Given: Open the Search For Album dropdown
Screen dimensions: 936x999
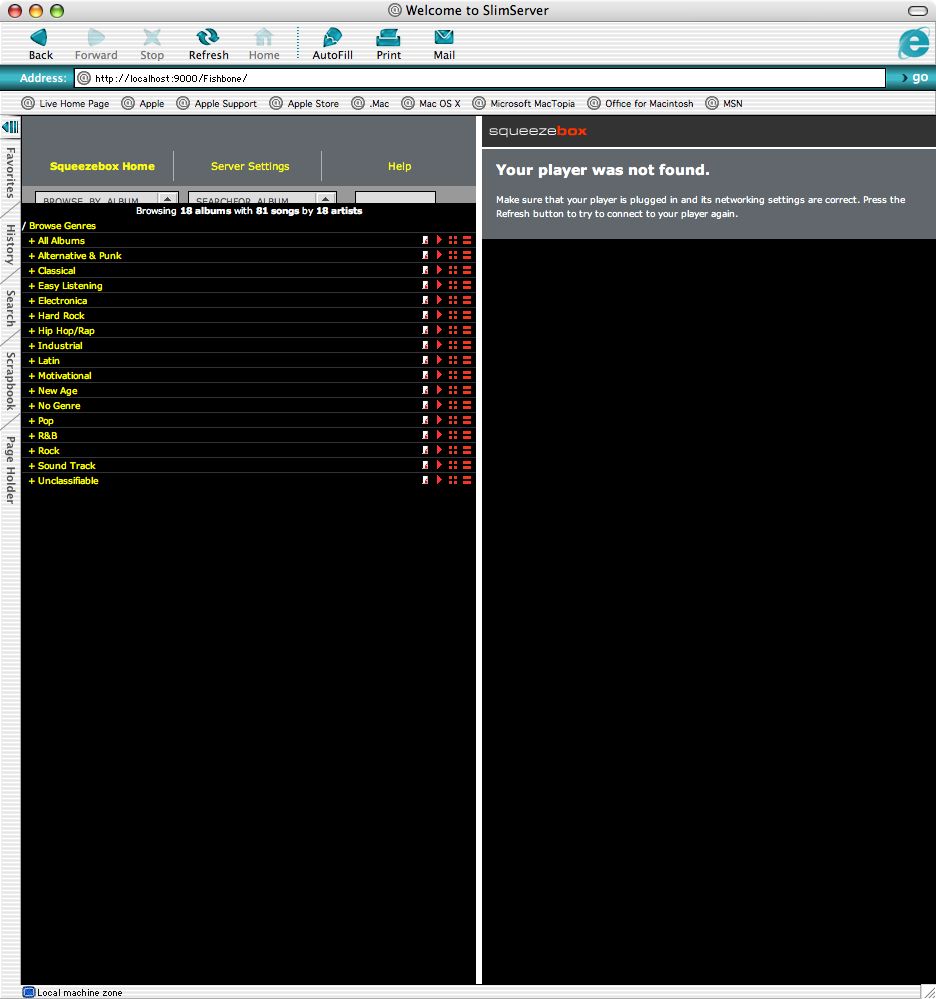Looking at the screenshot, I should tap(261, 200).
